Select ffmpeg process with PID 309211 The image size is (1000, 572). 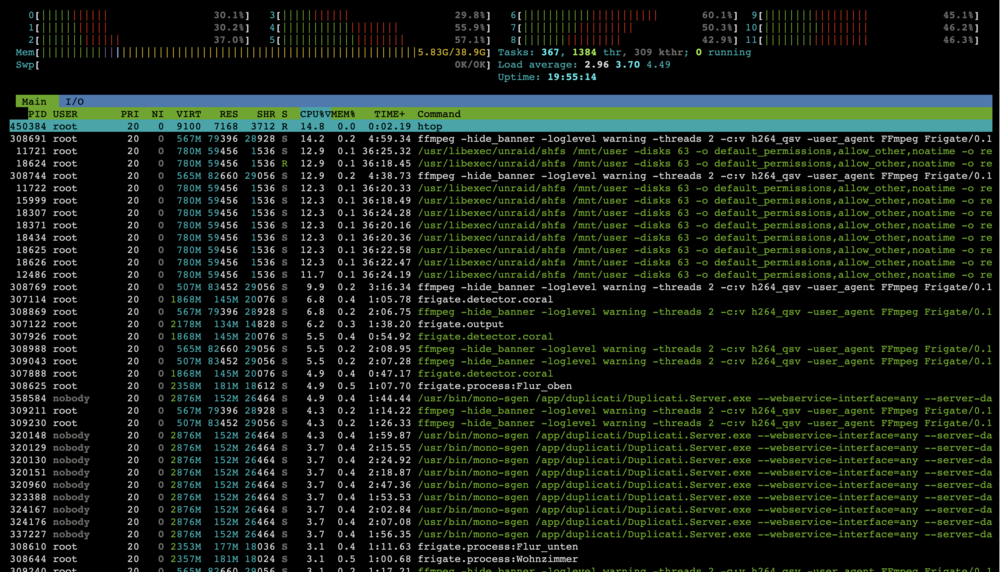point(501,411)
